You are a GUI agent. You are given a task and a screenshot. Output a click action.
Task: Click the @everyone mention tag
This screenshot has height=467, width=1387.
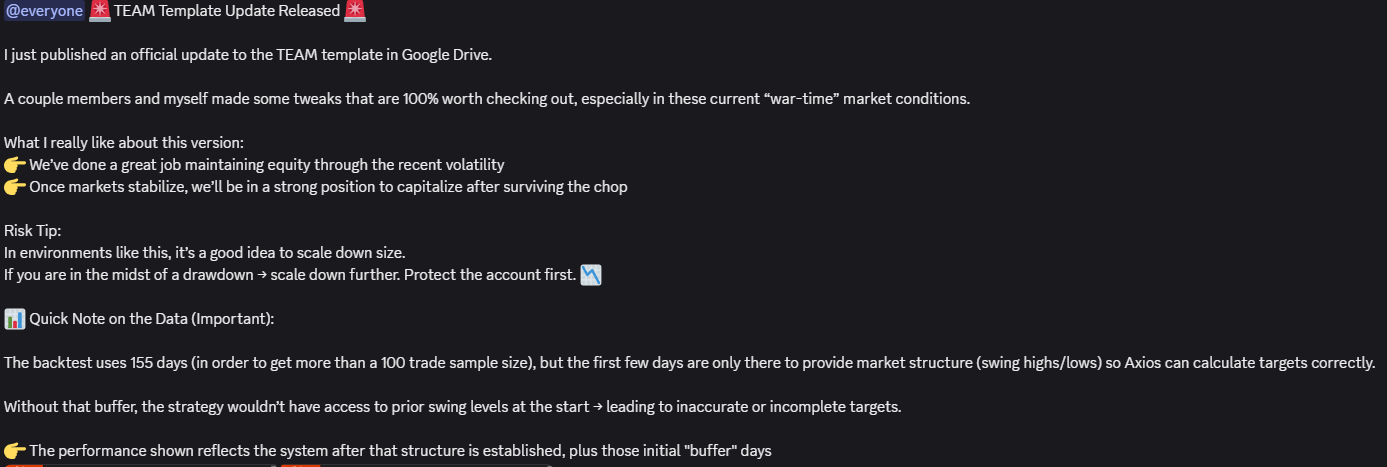(x=44, y=11)
